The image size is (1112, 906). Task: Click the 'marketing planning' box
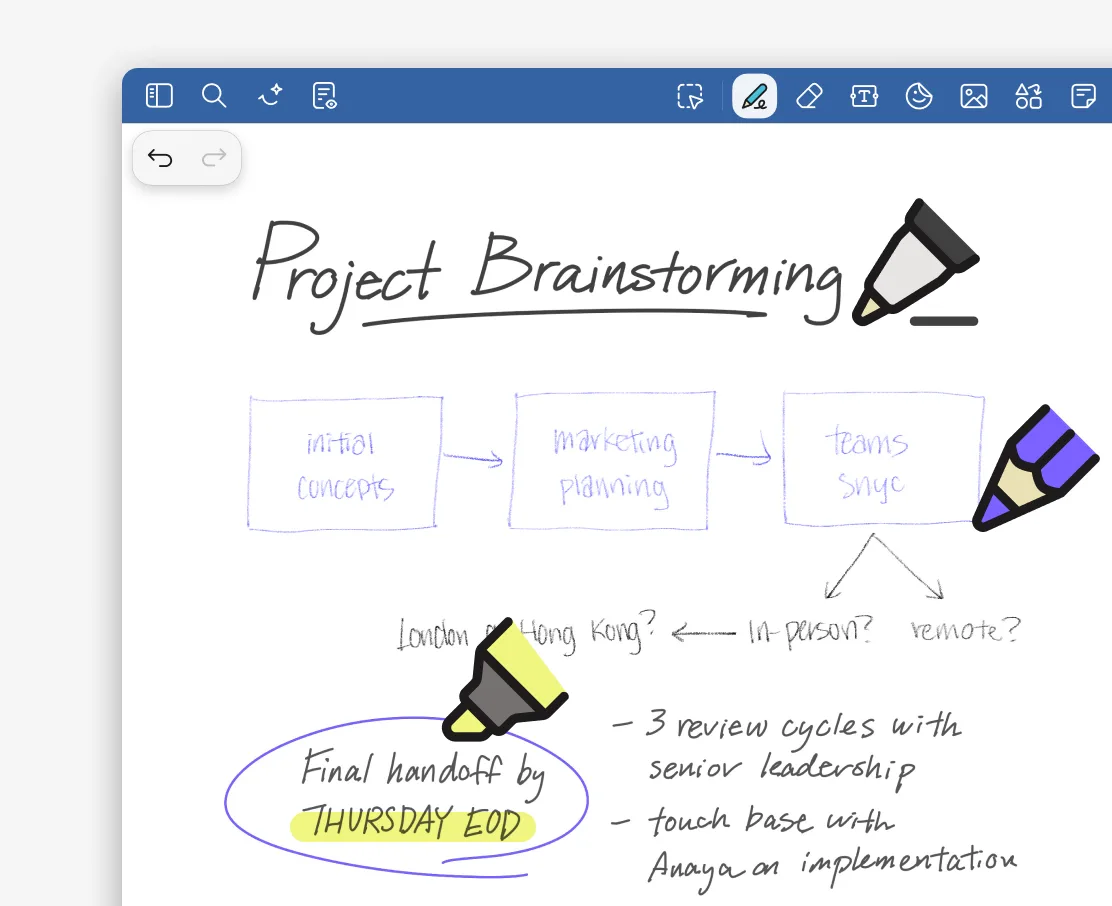click(612, 461)
